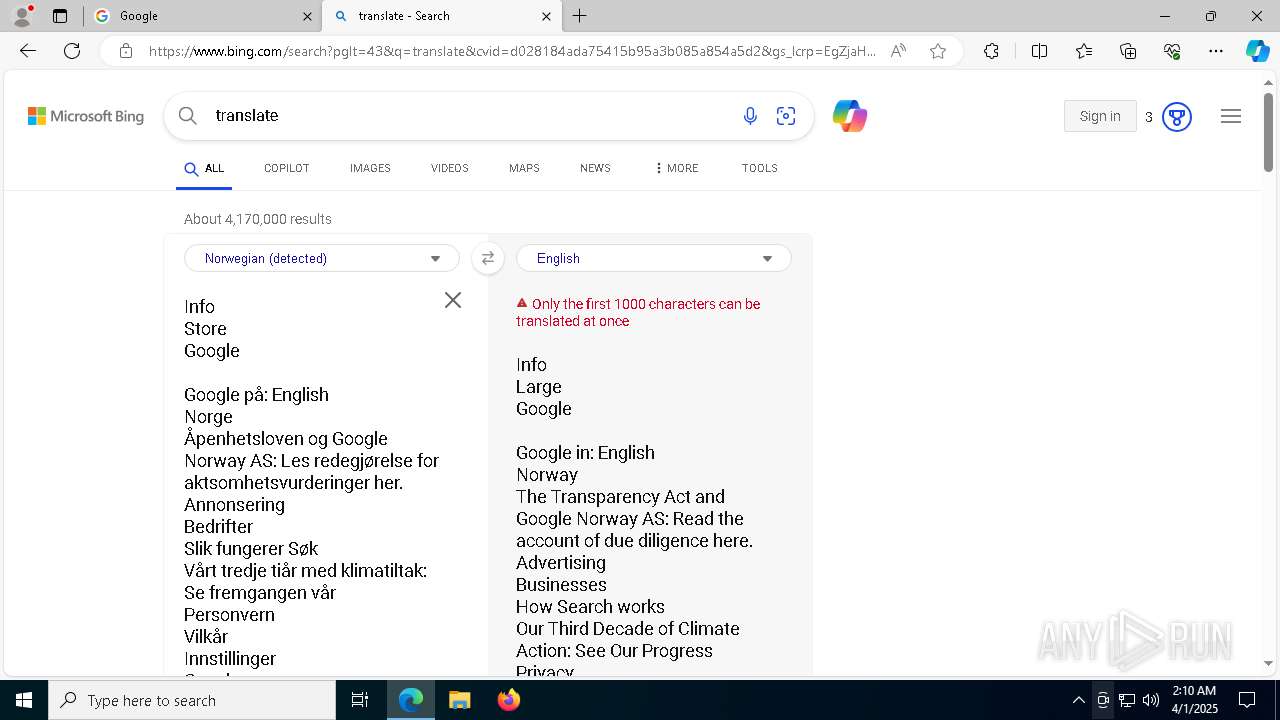Open the NEWS search tab
The width and height of the screenshot is (1280, 720).
click(595, 168)
